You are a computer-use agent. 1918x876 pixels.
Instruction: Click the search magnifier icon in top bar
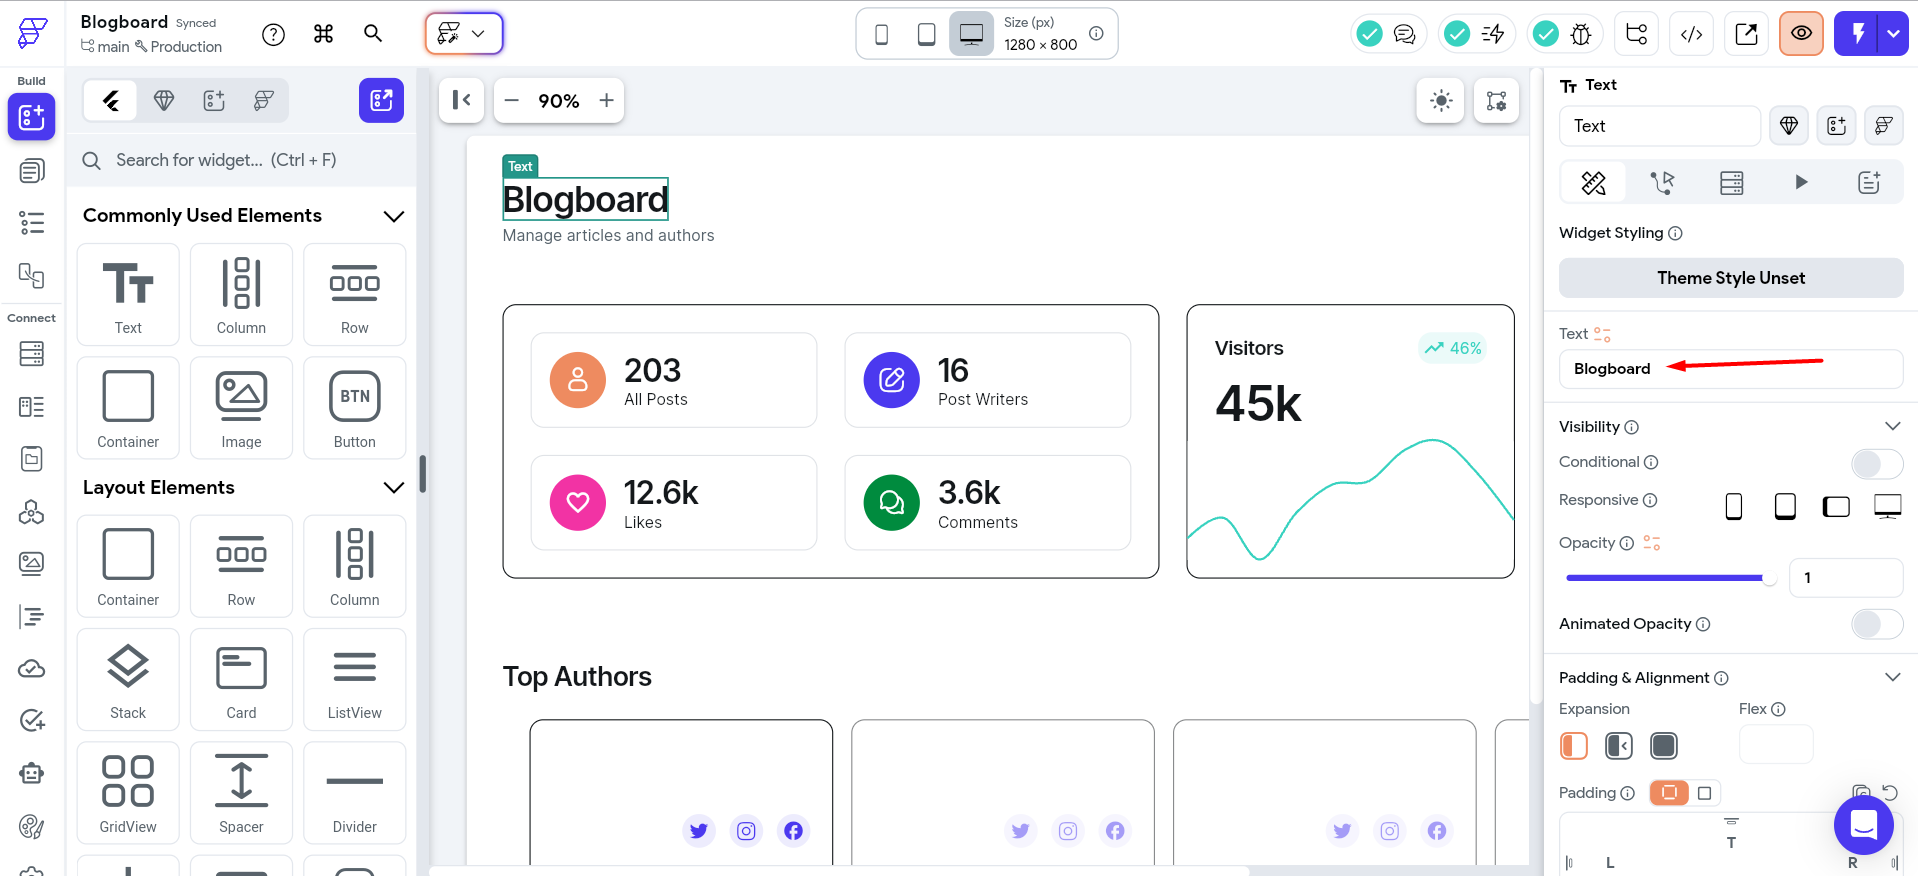pyautogui.click(x=373, y=34)
